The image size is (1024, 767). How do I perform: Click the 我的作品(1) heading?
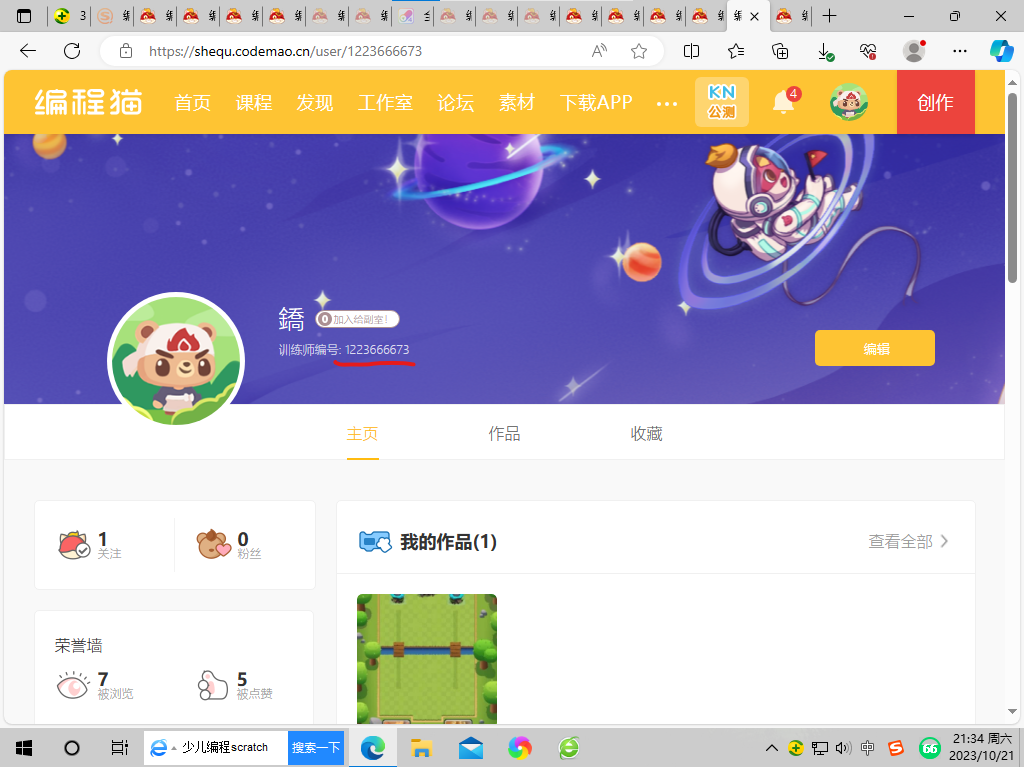[448, 542]
